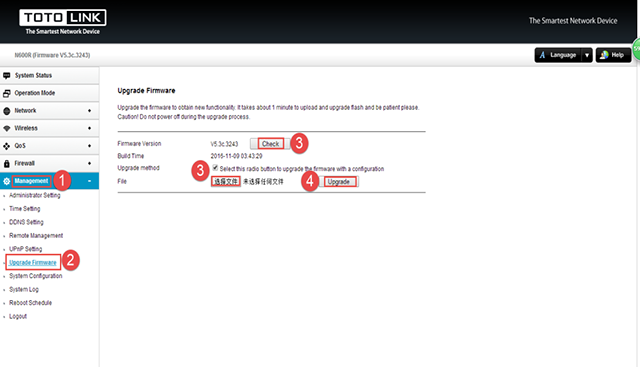The image size is (640, 367).
Task: Open Upgrade Firmware menu item
Action: click(x=33, y=262)
